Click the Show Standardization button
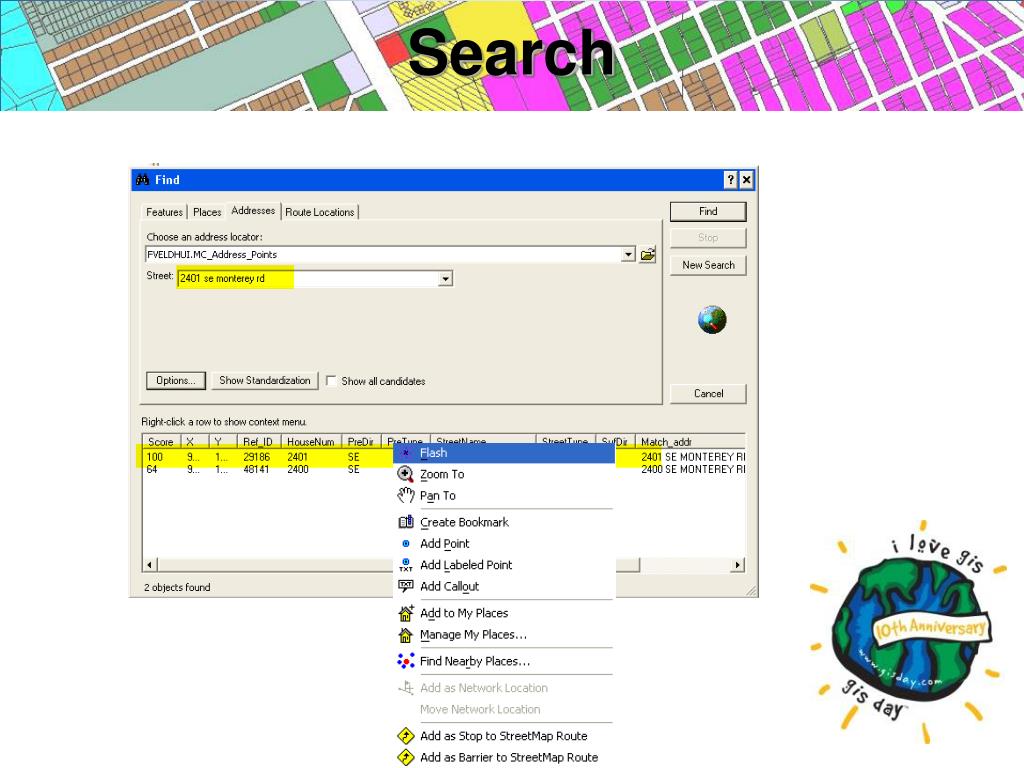 pos(264,380)
